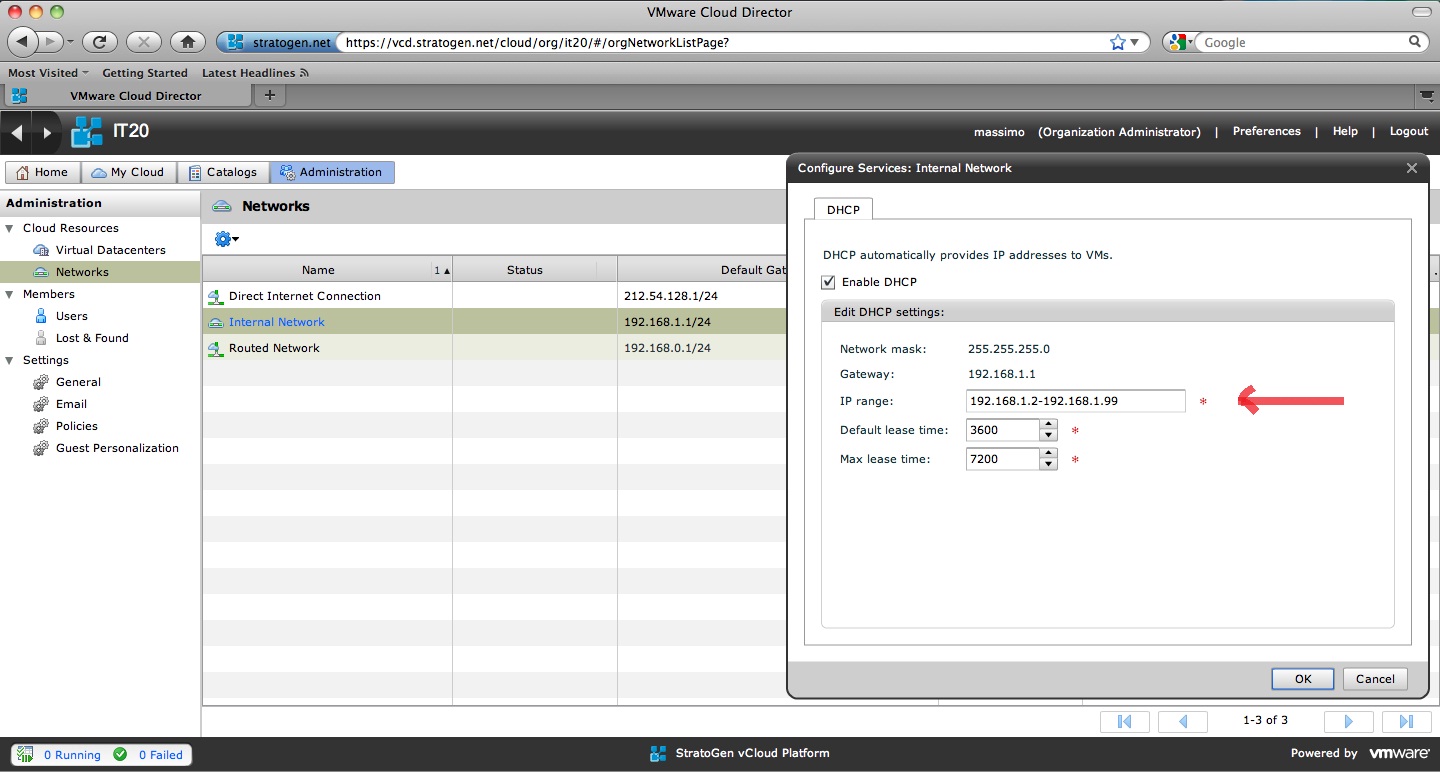Click the browser reload page icon

pyautogui.click(x=99, y=42)
